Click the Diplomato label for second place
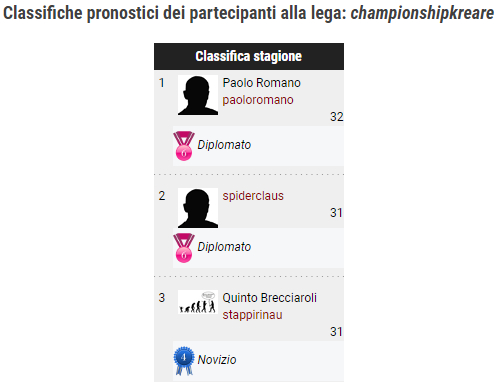The height and width of the screenshot is (382, 504). click(224, 247)
